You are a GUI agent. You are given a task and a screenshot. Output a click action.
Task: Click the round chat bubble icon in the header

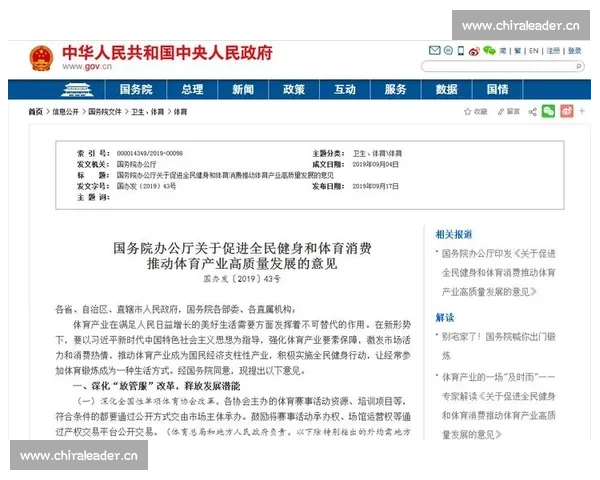click(448, 51)
